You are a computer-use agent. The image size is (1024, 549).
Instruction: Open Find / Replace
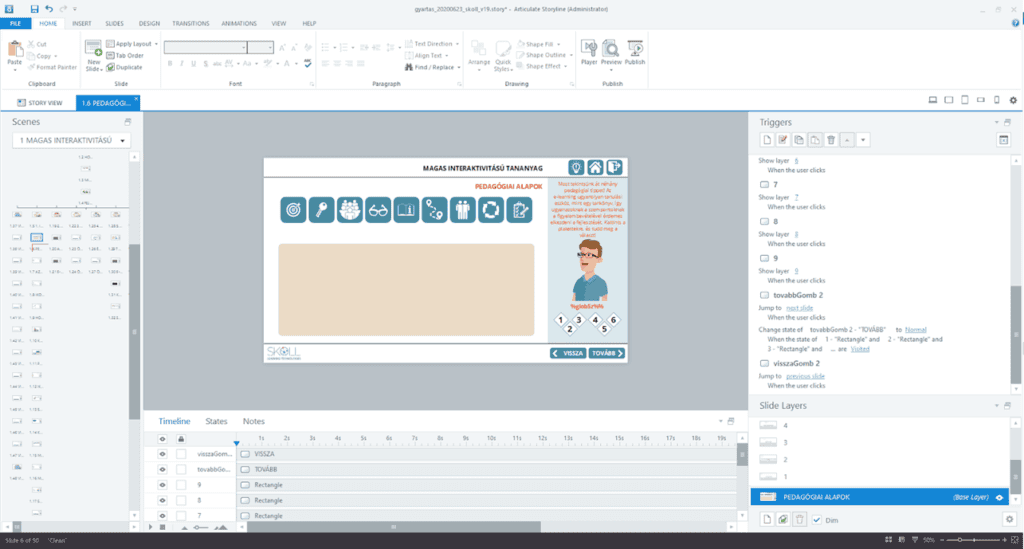point(433,67)
